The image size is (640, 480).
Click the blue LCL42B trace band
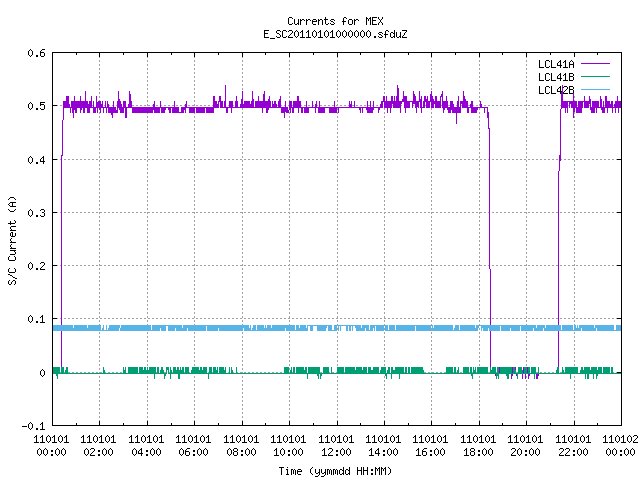[x=337, y=328]
